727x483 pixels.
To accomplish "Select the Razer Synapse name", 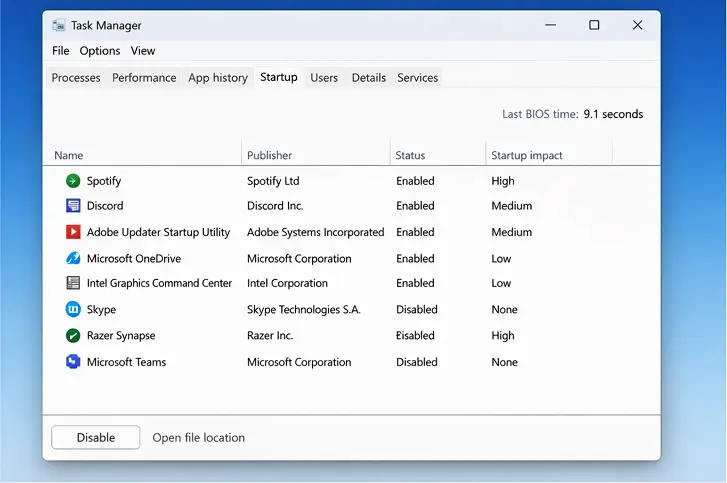I will click(x=121, y=335).
